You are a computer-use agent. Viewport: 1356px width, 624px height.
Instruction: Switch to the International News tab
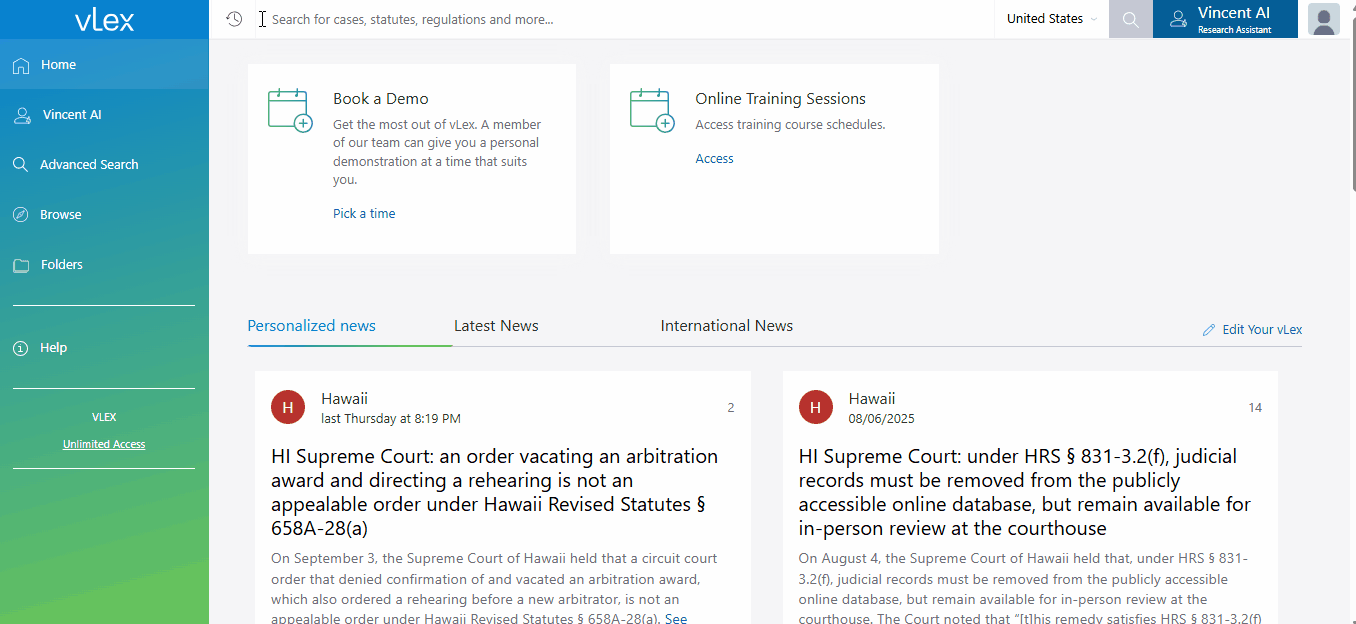pos(726,326)
